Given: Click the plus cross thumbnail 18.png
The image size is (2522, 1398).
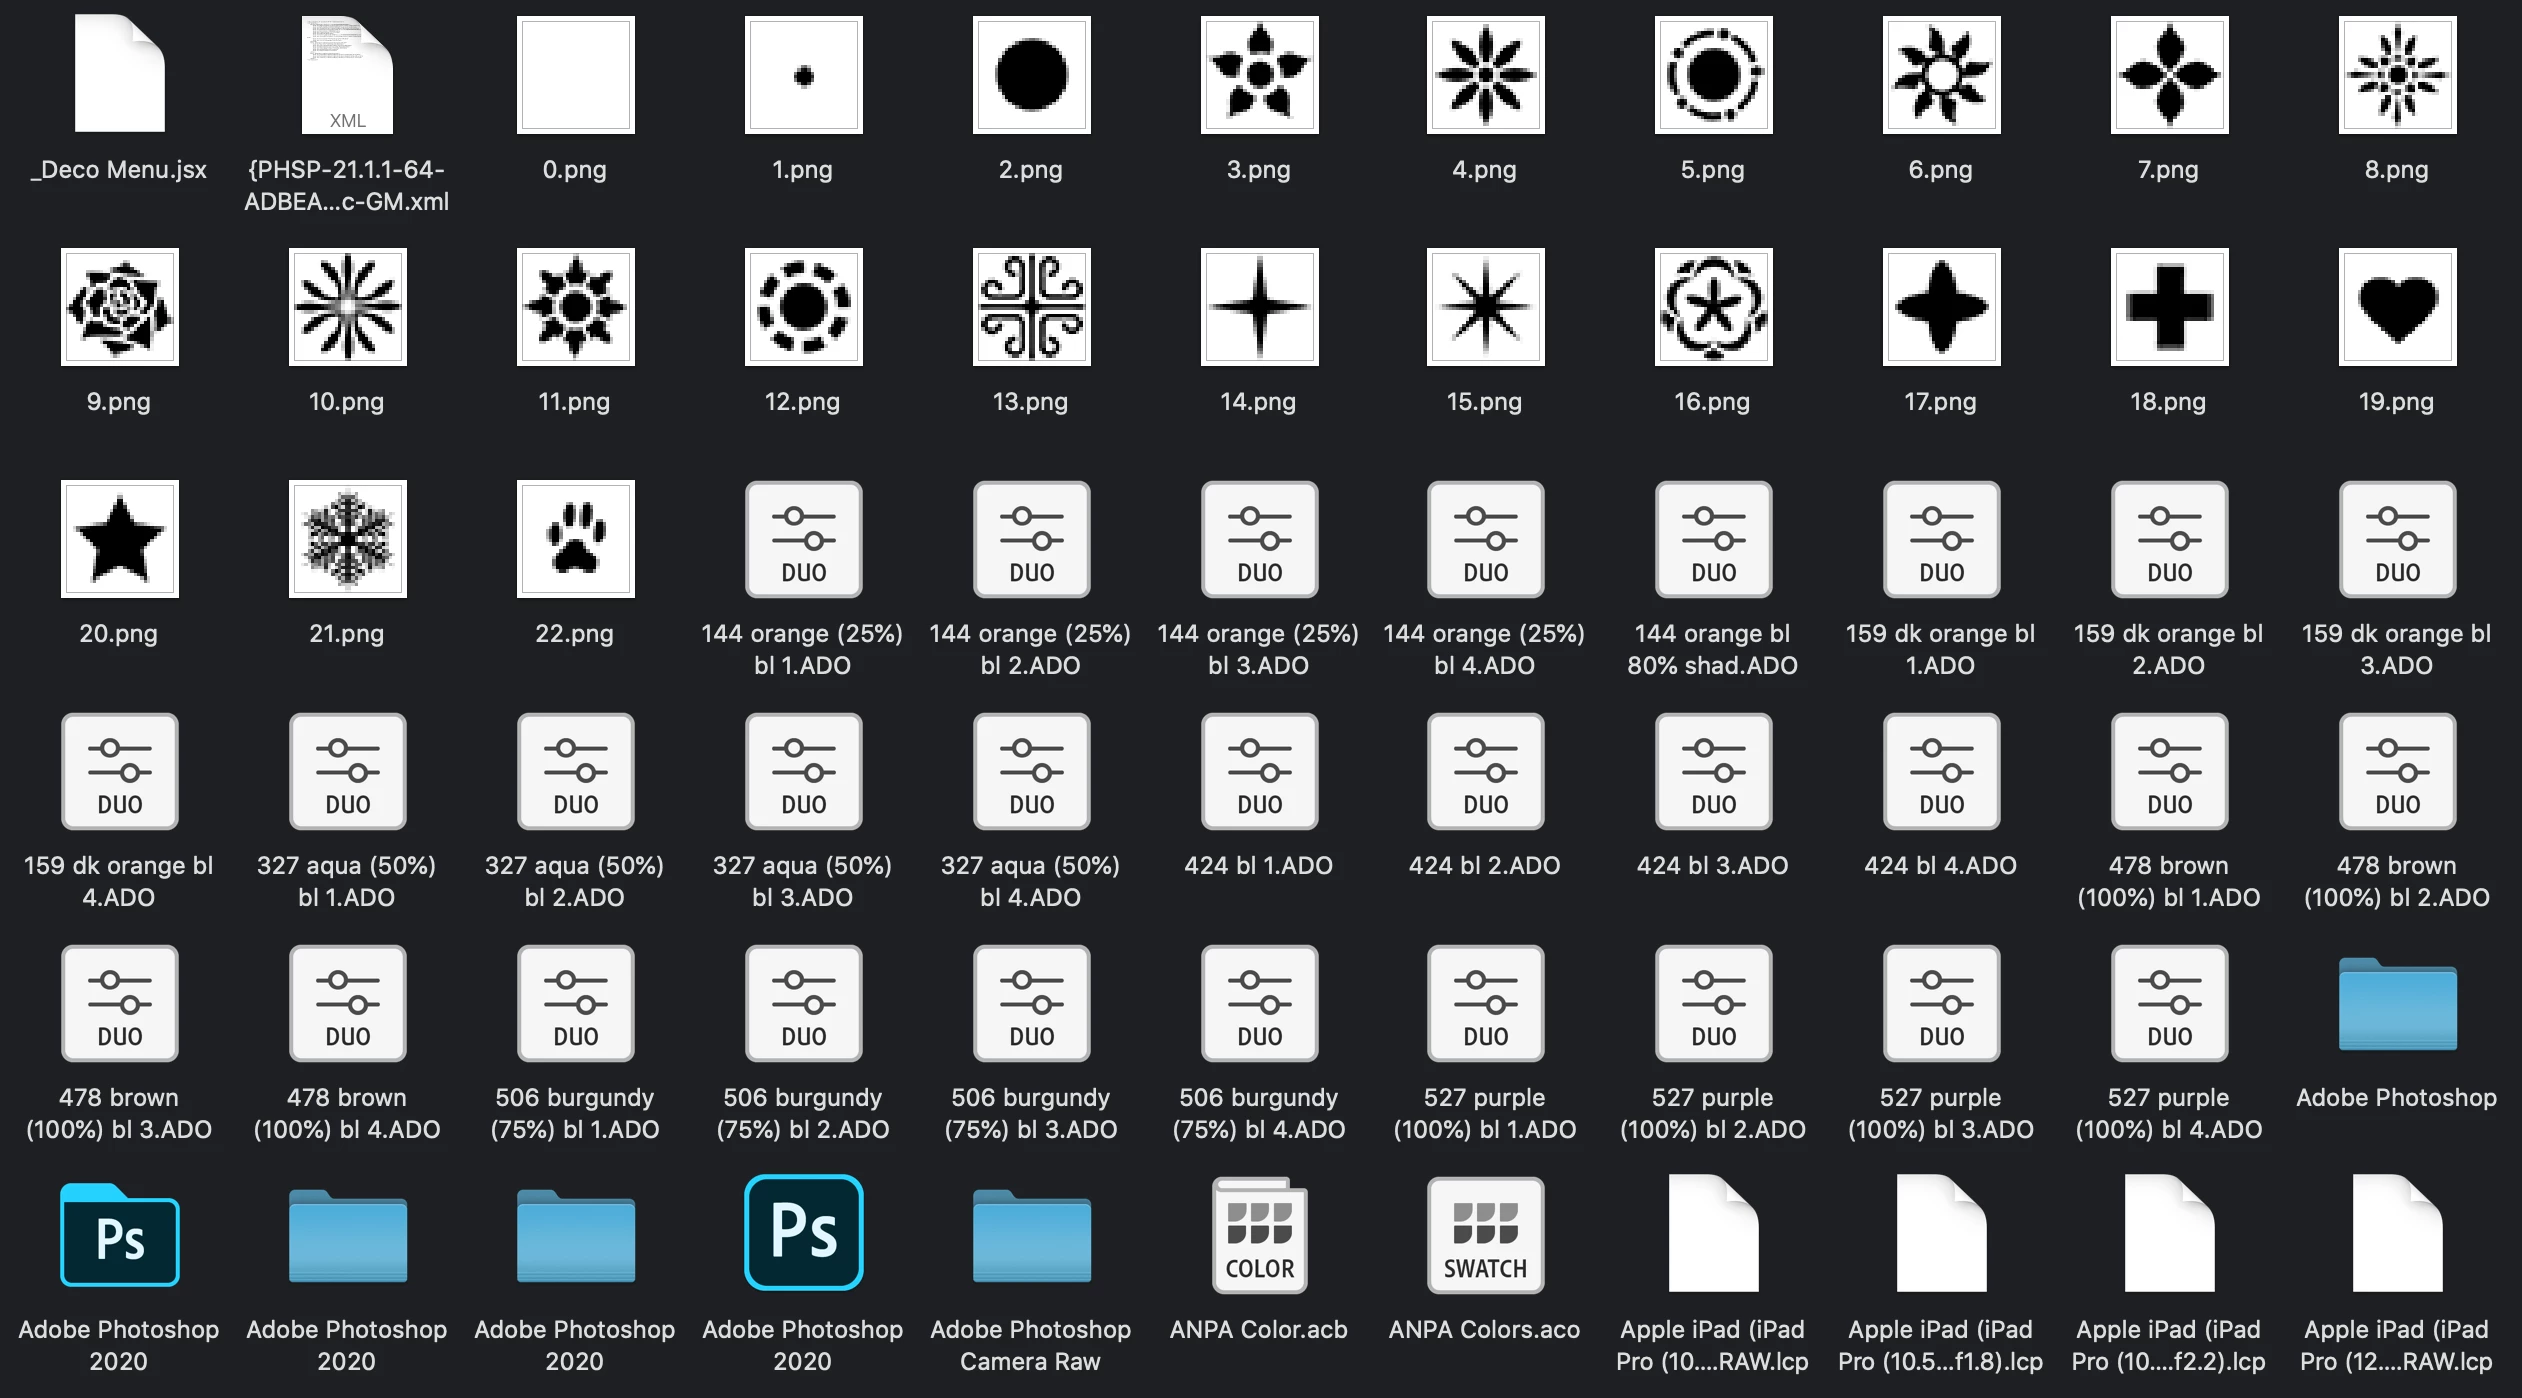Looking at the screenshot, I should 2169,307.
